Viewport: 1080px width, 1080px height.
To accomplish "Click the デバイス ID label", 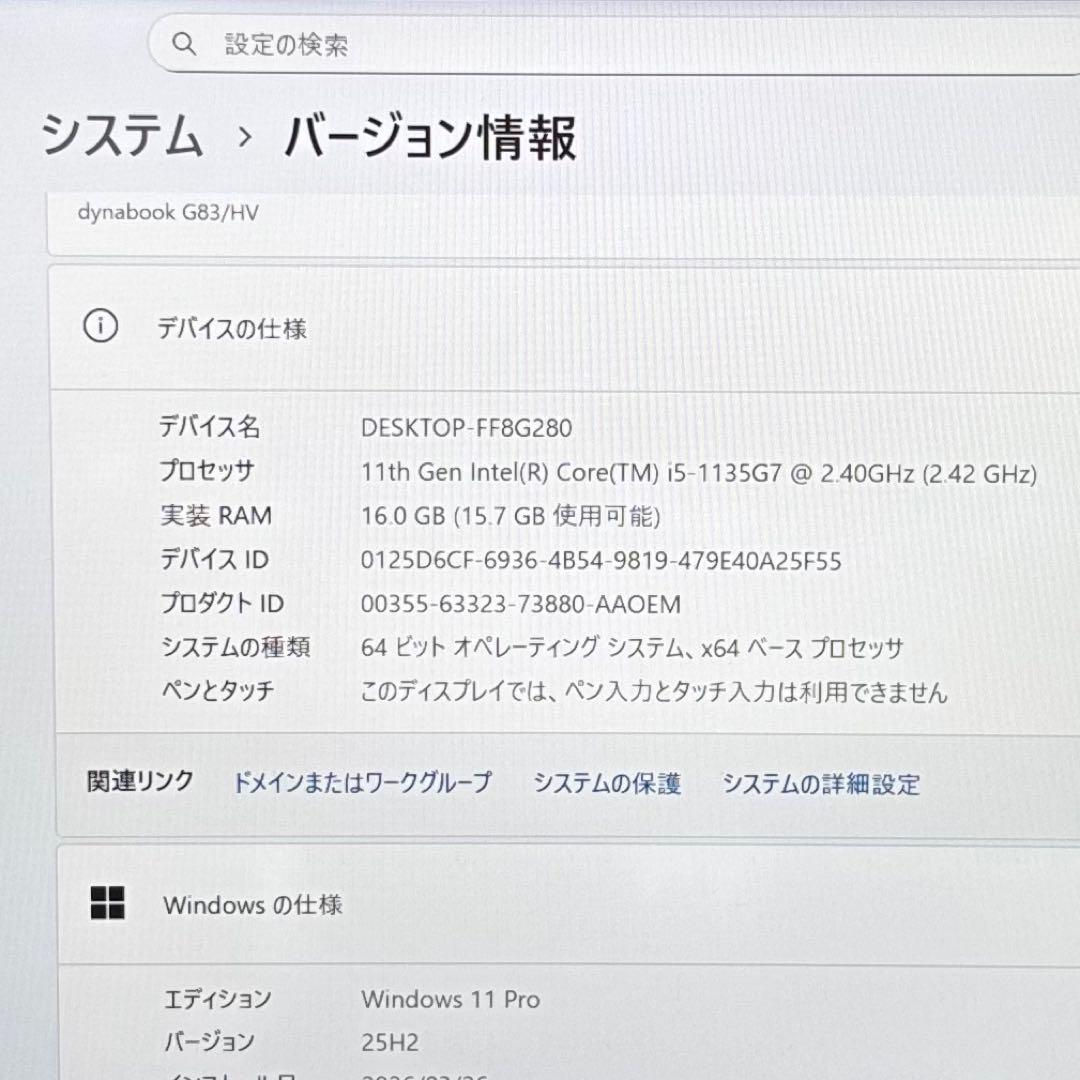I will (214, 559).
